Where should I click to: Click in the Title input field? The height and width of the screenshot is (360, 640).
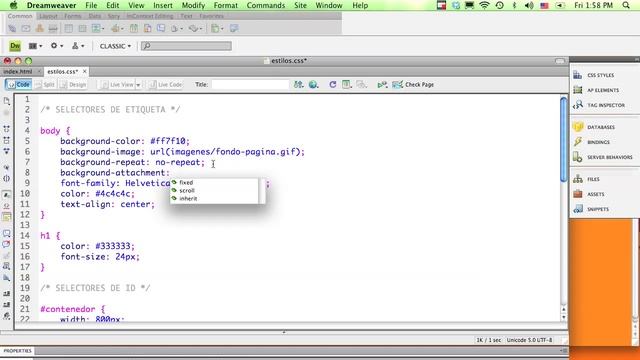point(250,84)
